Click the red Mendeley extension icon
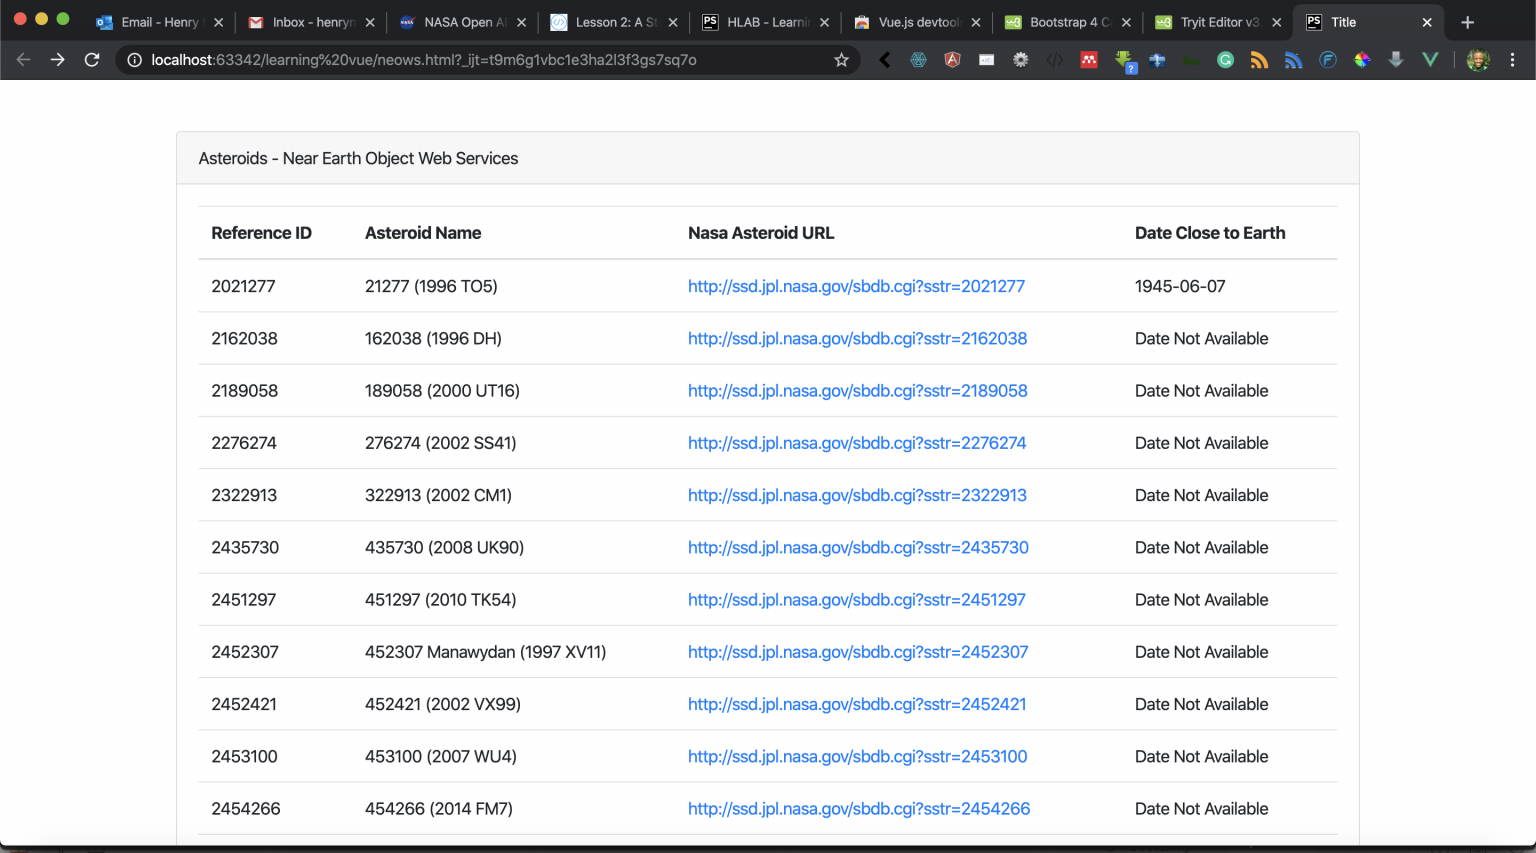The height and width of the screenshot is (853, 1536). coord(1089,60)
